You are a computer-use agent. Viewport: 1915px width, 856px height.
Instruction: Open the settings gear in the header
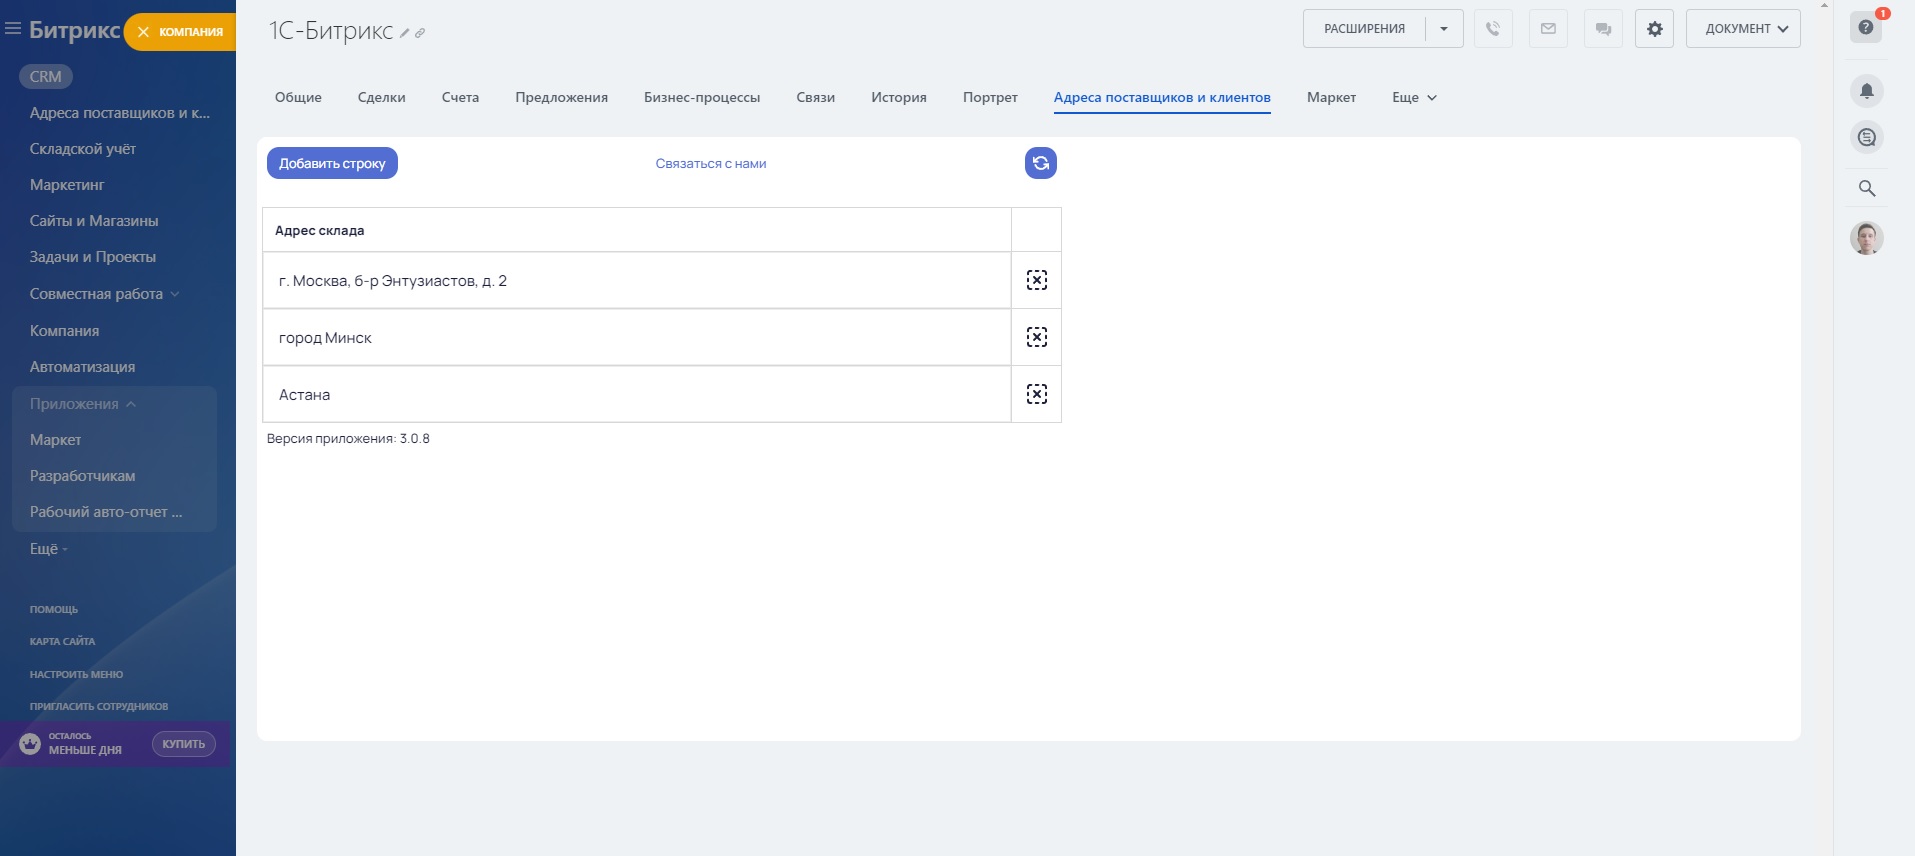click(x=1654, y=29)
